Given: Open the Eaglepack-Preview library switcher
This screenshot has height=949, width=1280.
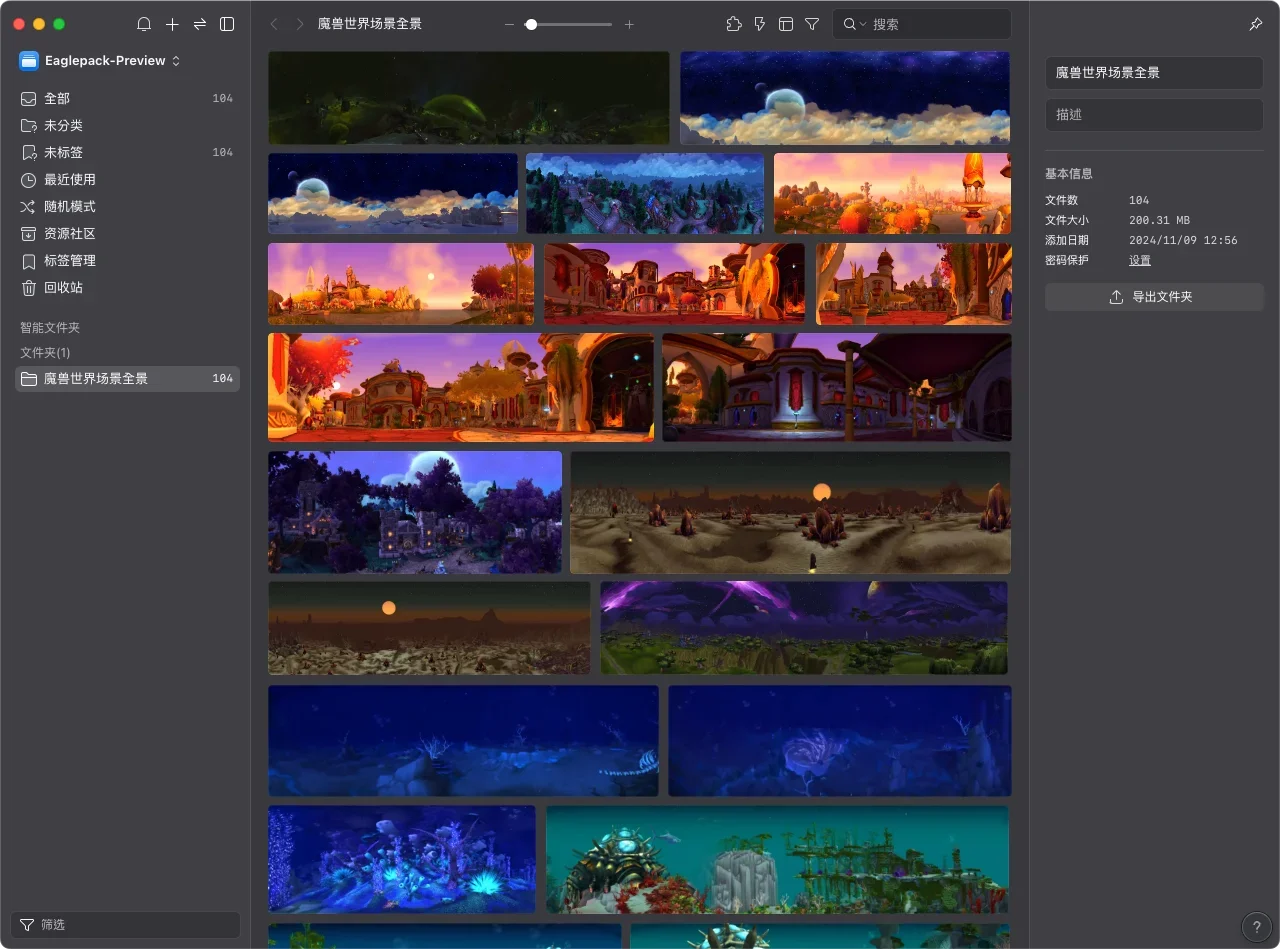Looking at the screenshot, I should coord(100,61).
